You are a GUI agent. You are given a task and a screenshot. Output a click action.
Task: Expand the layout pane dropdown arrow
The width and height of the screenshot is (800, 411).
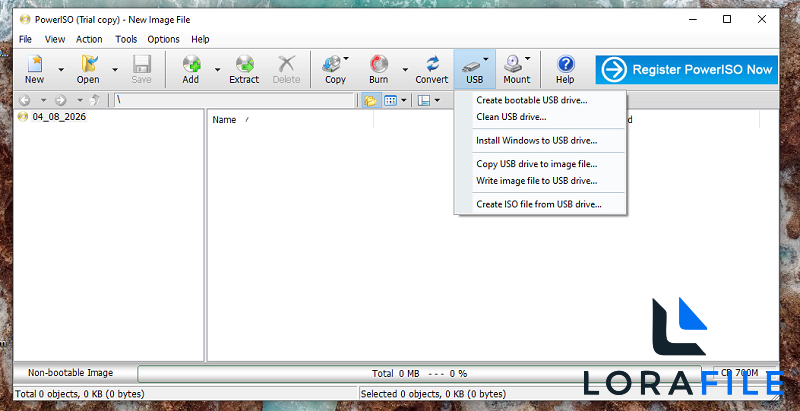[x=437, y=100]
